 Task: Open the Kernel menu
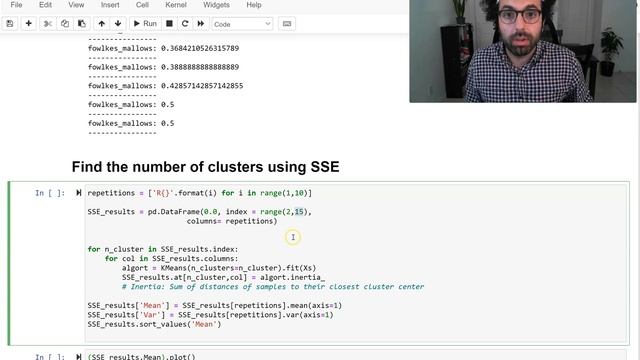[x=176, y=5]
